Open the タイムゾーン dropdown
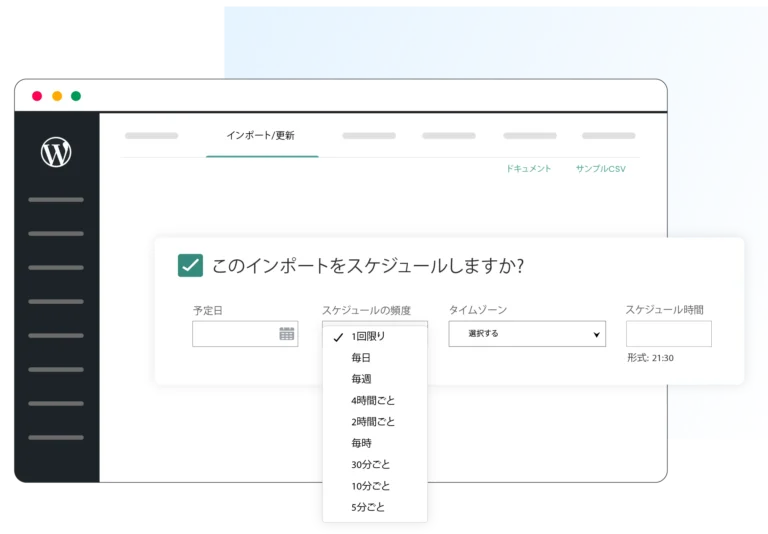 click(527, 334)
